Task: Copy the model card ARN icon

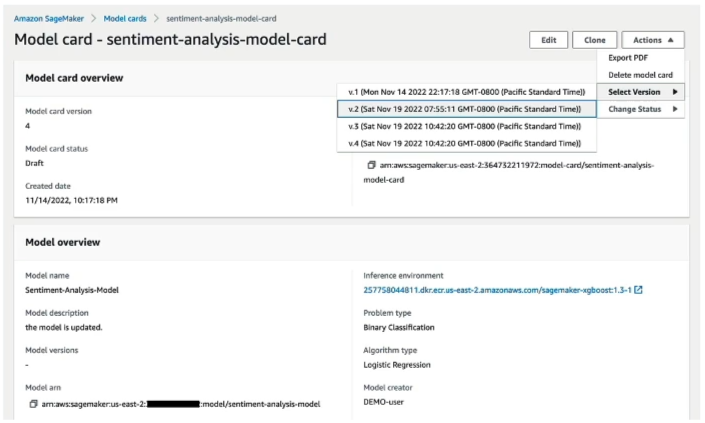Action: coord(371,165)
